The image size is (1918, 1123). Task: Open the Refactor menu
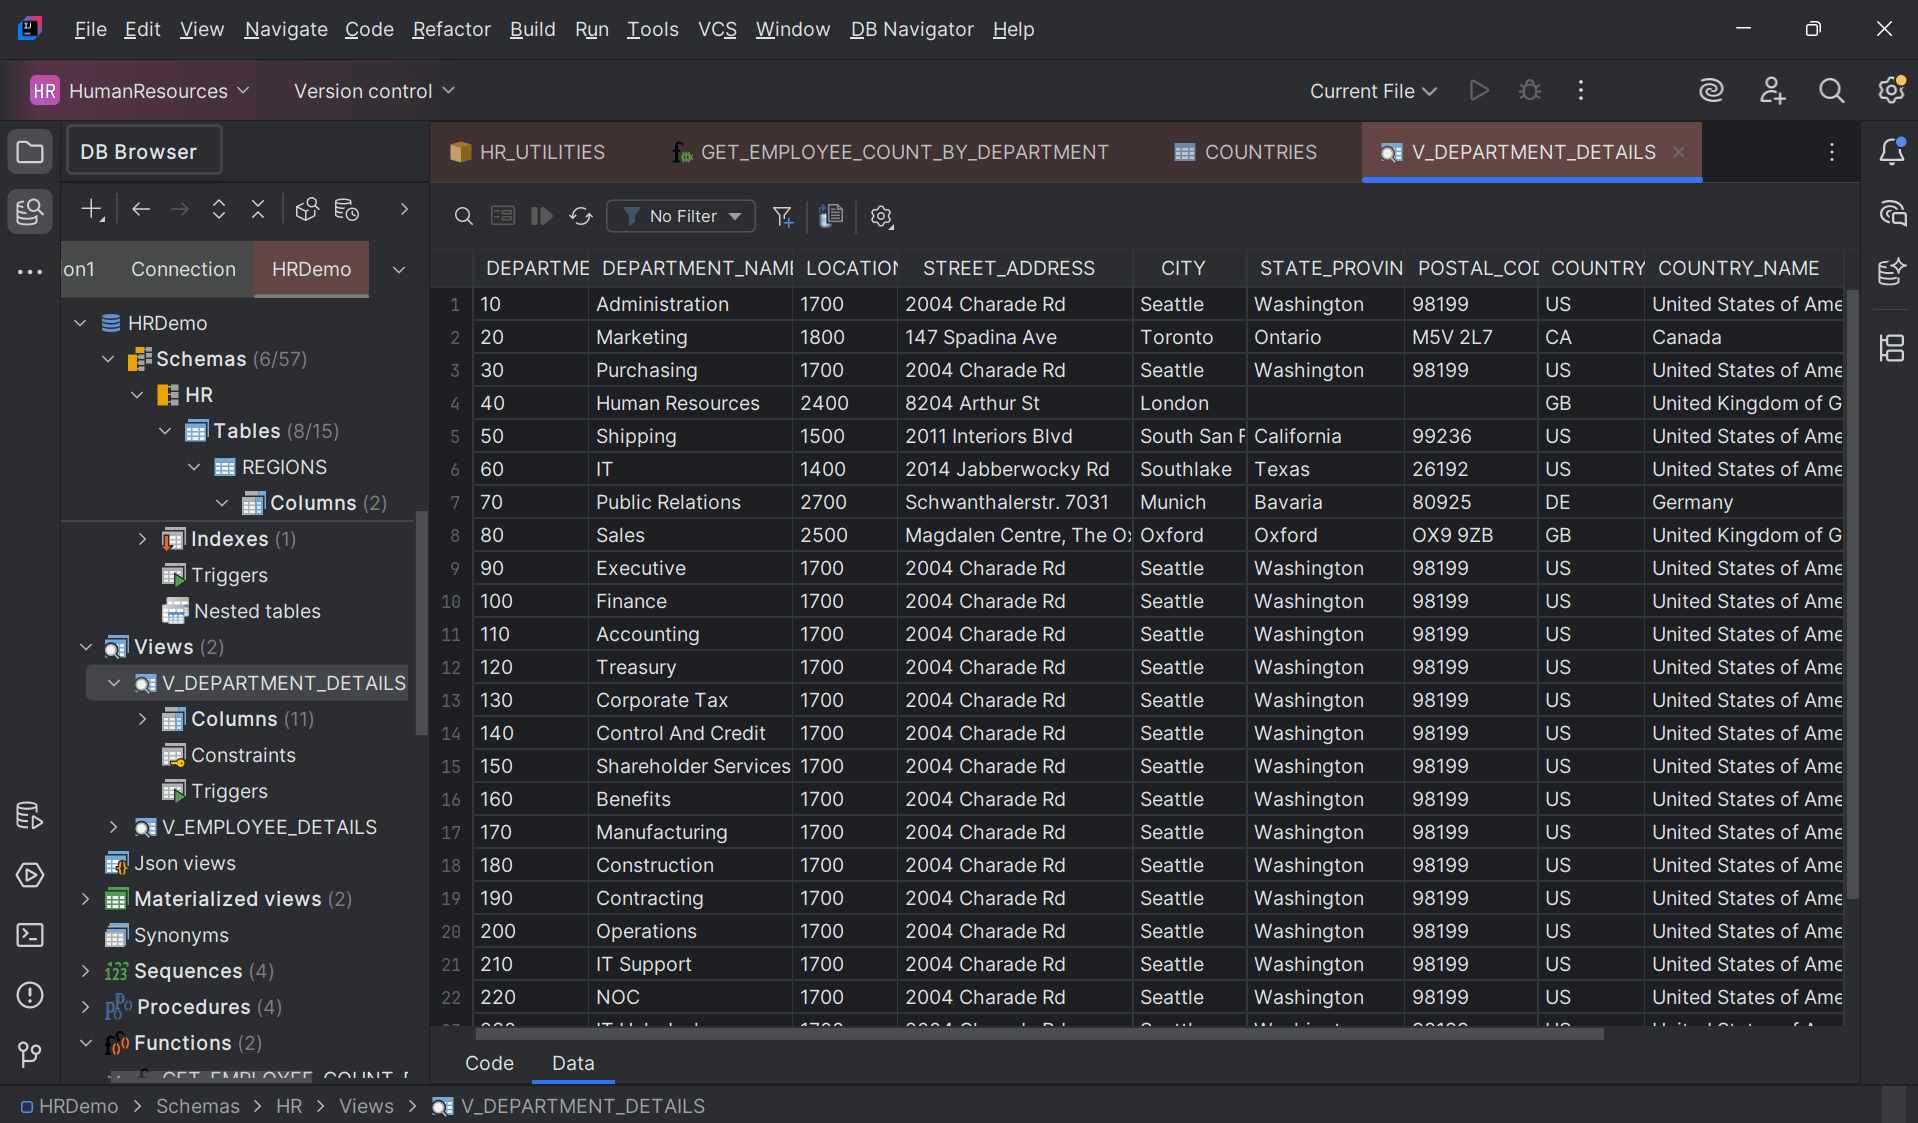451,29
